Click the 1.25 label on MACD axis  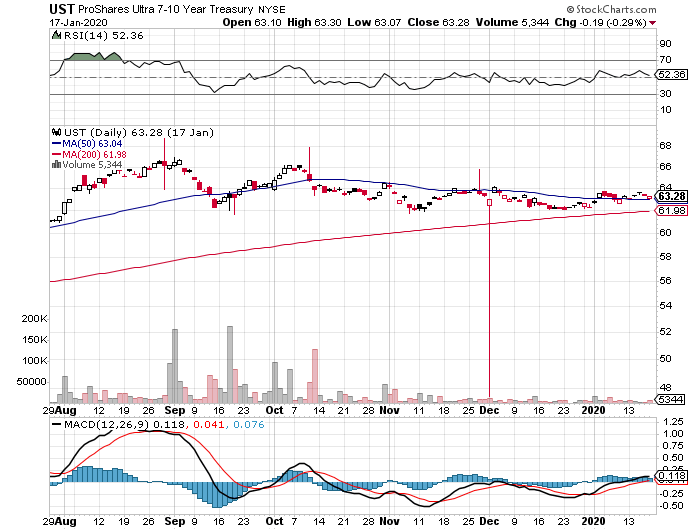[673, 421]
